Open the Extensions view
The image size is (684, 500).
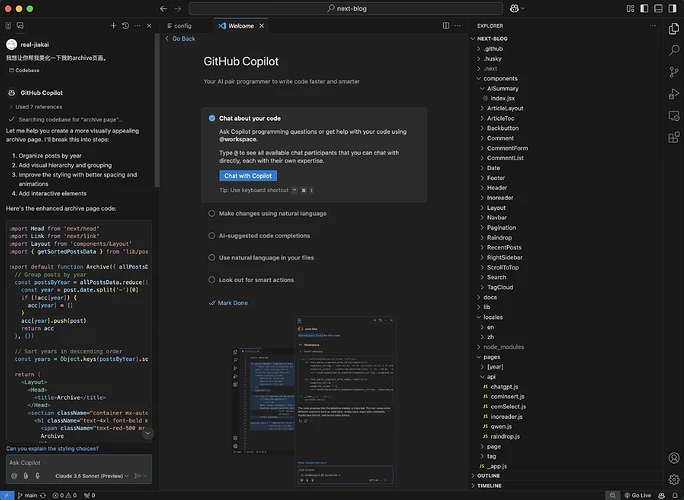(674, 137)
